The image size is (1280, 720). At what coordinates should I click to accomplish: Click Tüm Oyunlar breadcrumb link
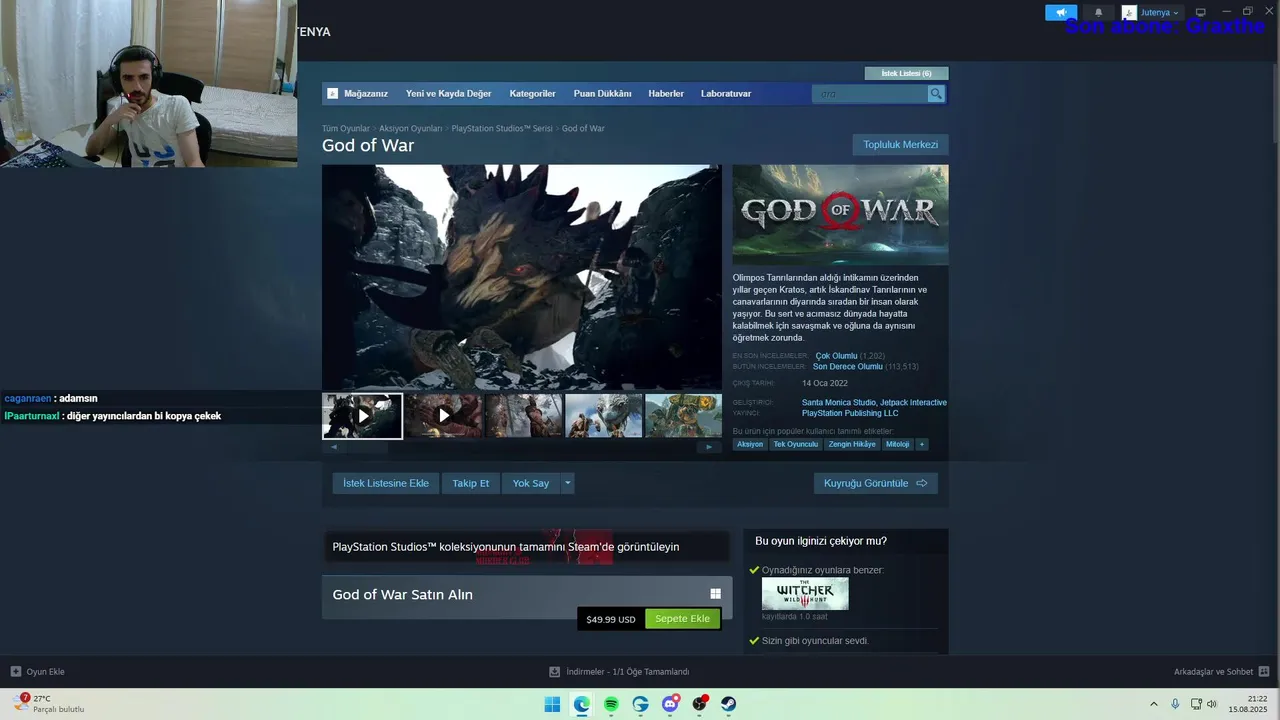(x=346, y=129)
